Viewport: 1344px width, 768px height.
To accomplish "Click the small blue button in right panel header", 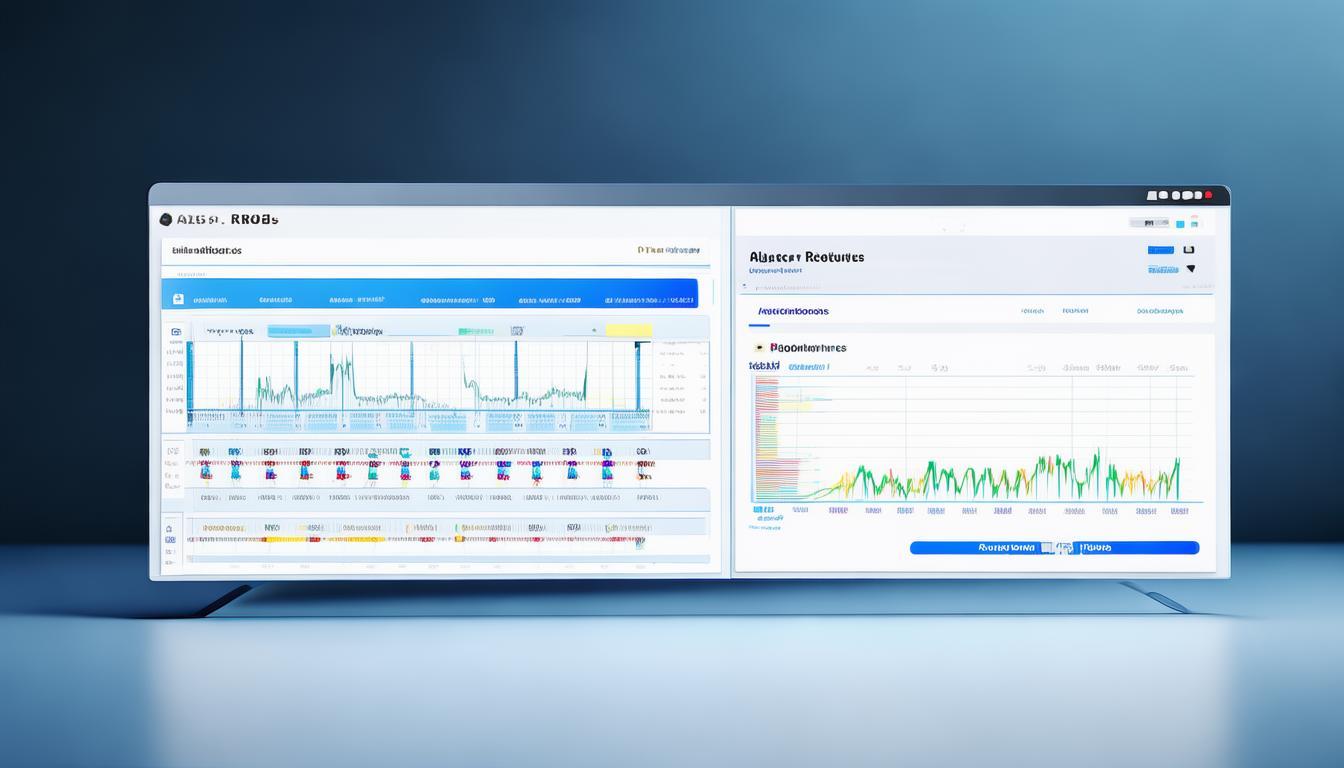I will pos(1160,250).
